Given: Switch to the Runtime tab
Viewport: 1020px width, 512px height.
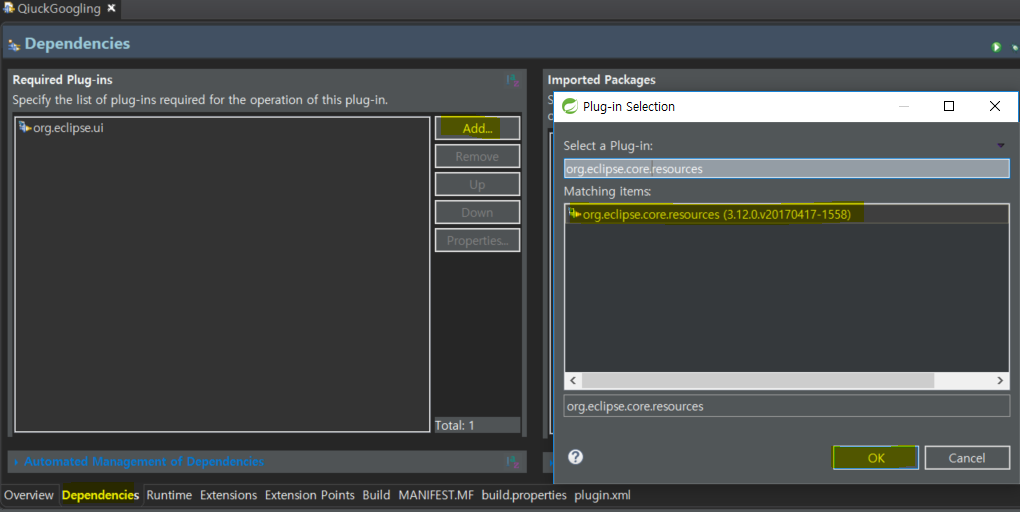Looking at the screenshot, I should click(169, 495).
